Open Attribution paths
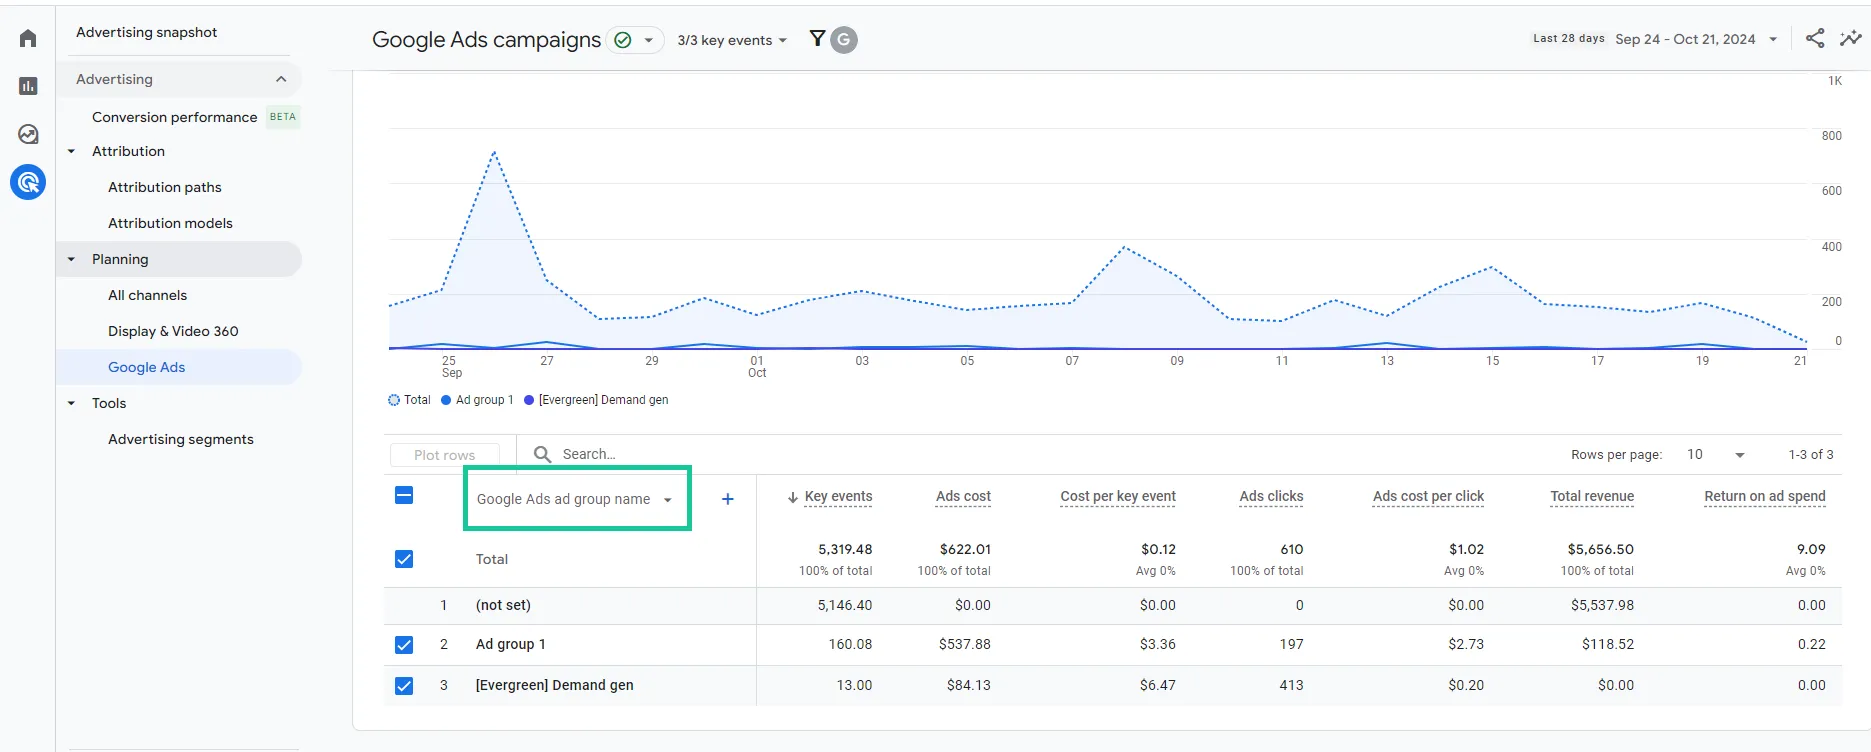The image size is (1871, 752). [x=165, y=187]
